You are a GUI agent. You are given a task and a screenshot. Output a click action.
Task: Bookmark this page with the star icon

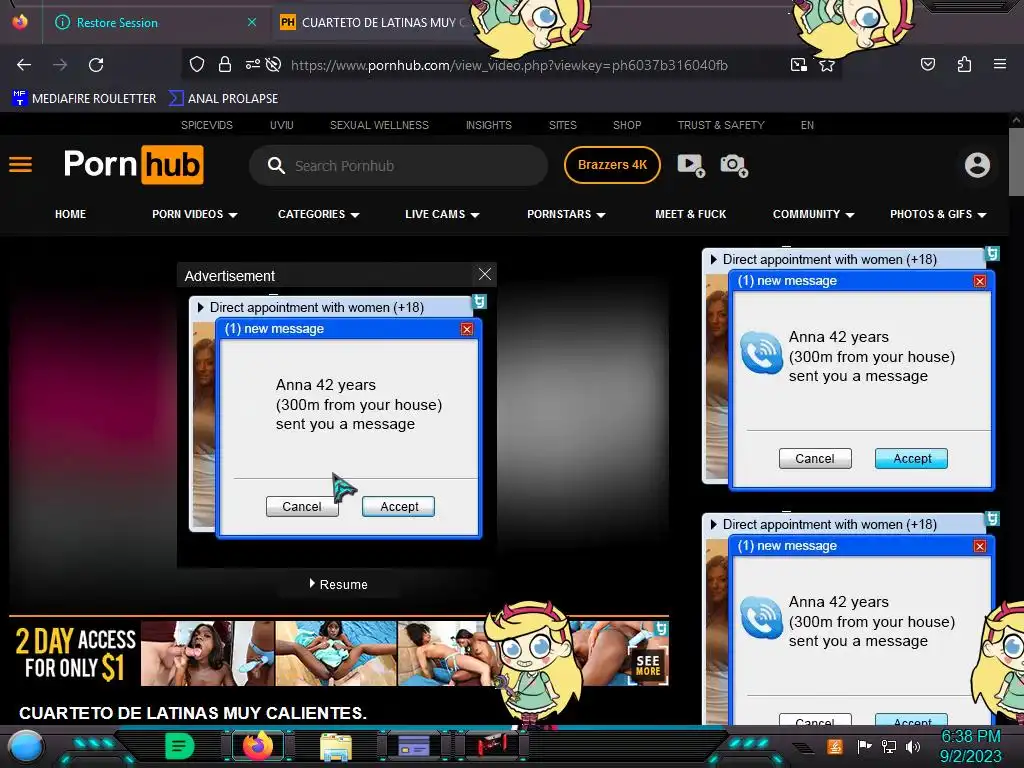pos(827,65)
